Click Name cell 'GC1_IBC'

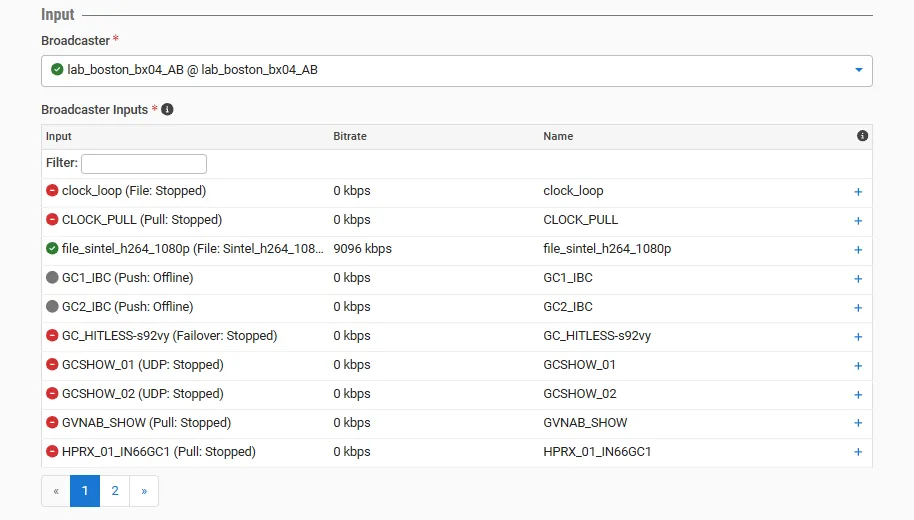tap(568, 277)
